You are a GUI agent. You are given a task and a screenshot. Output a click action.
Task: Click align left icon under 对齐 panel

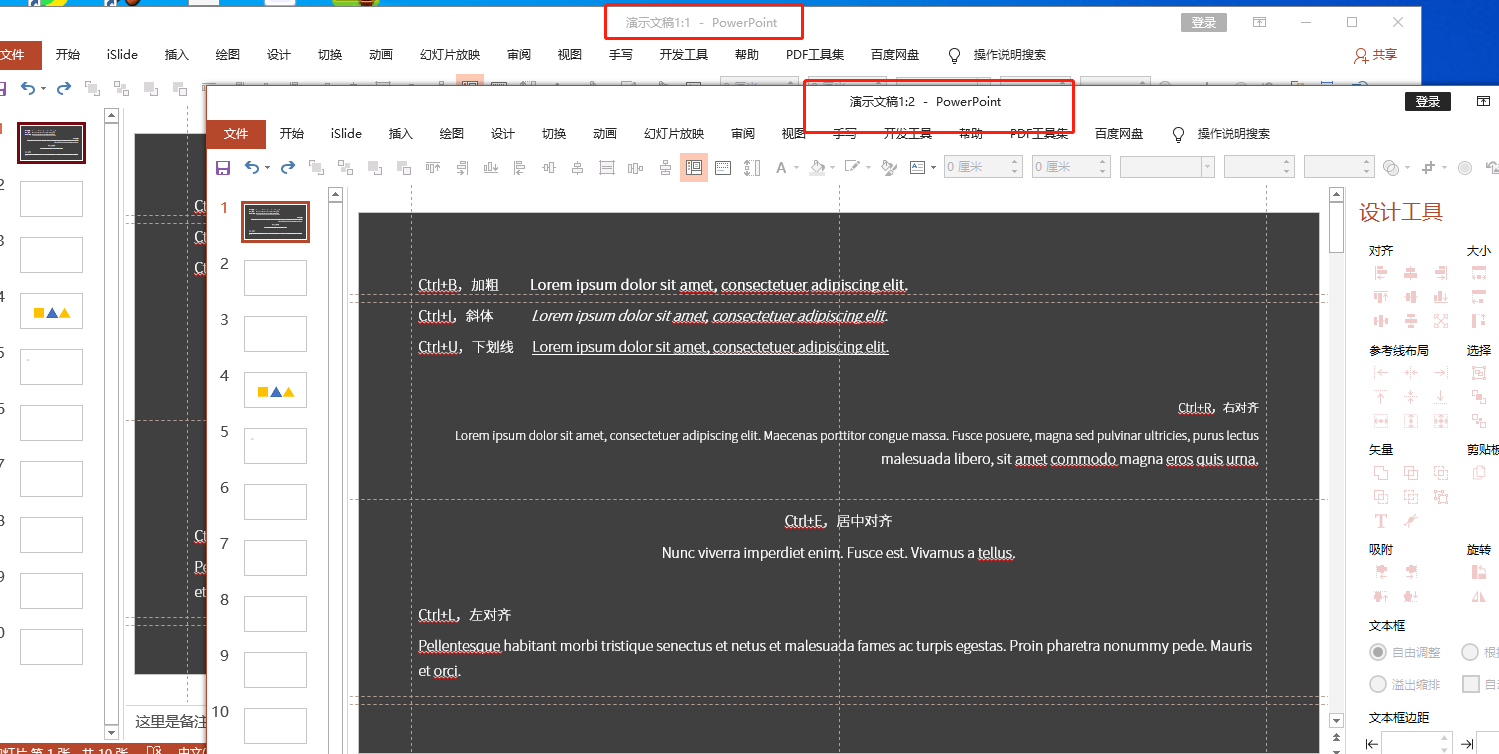[1381, 272]
